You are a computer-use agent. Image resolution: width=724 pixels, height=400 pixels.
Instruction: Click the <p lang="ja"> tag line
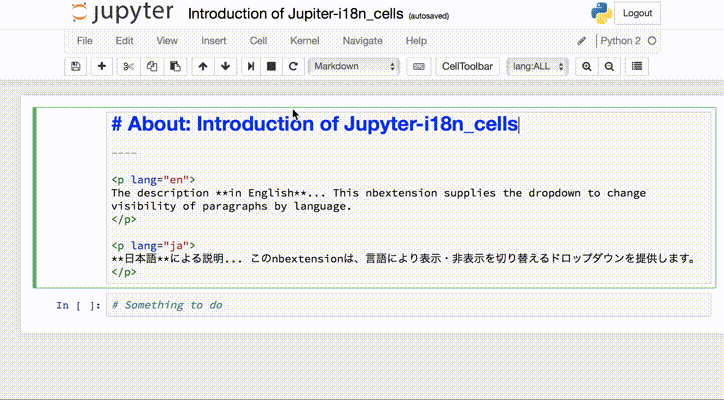153,246
